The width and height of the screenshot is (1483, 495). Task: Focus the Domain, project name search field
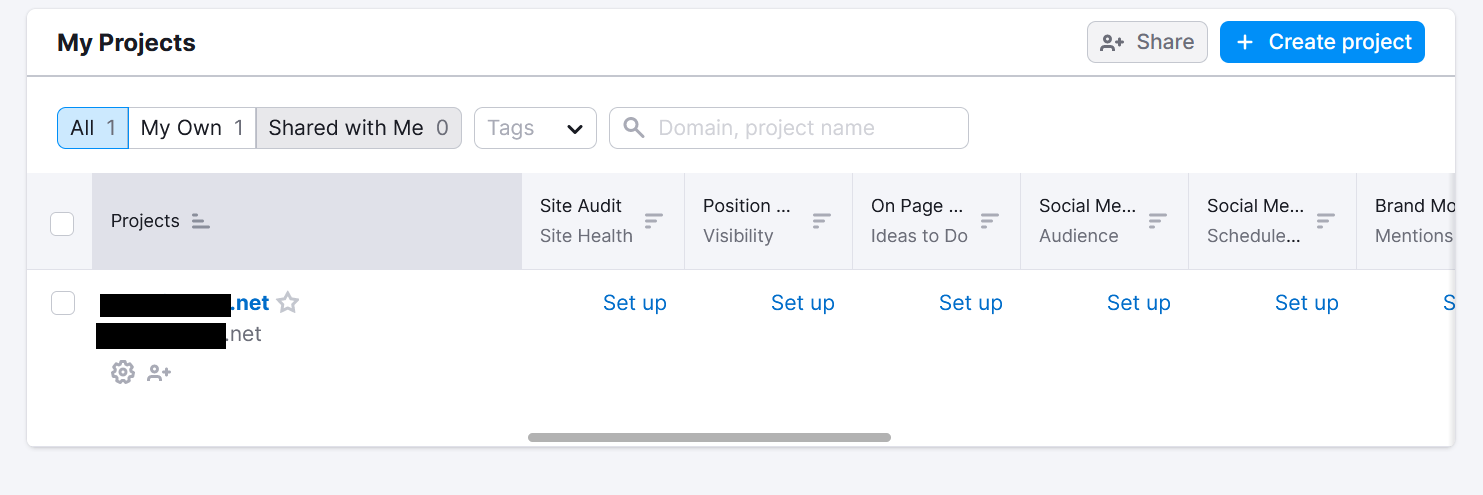pyautogui.click(x=800, y=128)
